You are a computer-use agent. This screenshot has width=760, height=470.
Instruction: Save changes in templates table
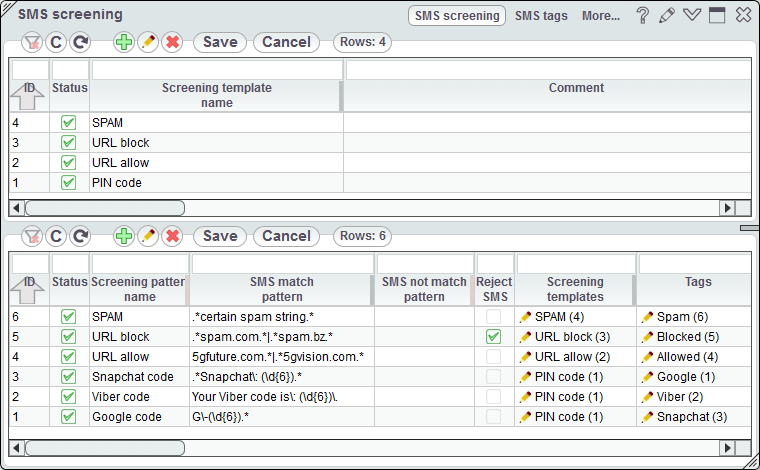point(220,42)
